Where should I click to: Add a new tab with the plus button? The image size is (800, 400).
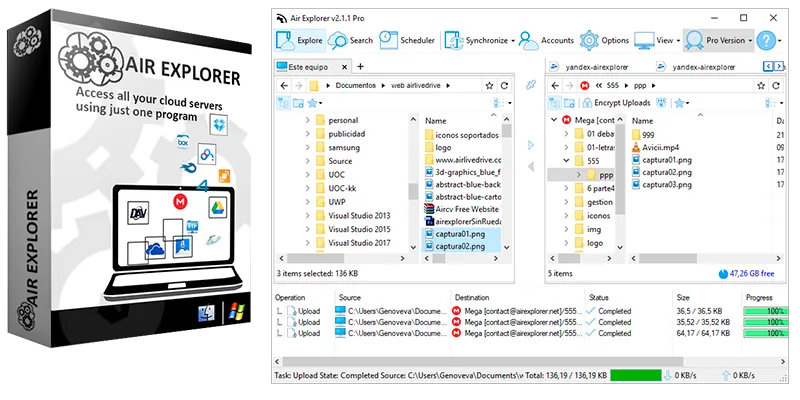click(360, 66)
